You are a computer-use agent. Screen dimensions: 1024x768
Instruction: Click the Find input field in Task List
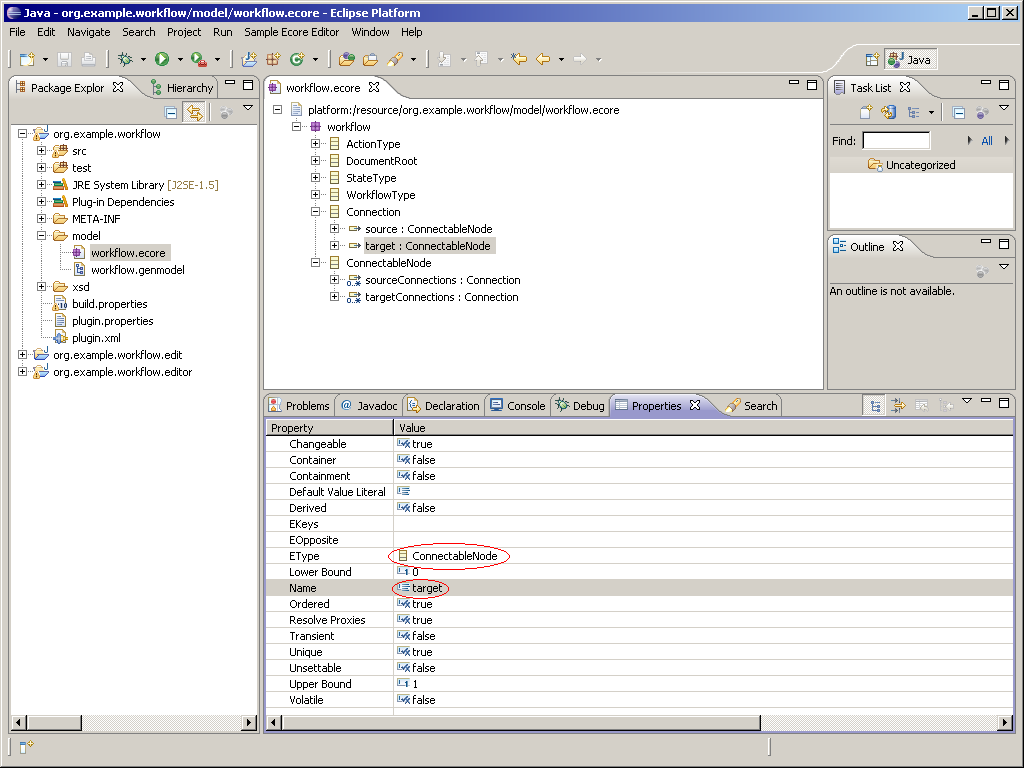[x=896, y=141]
